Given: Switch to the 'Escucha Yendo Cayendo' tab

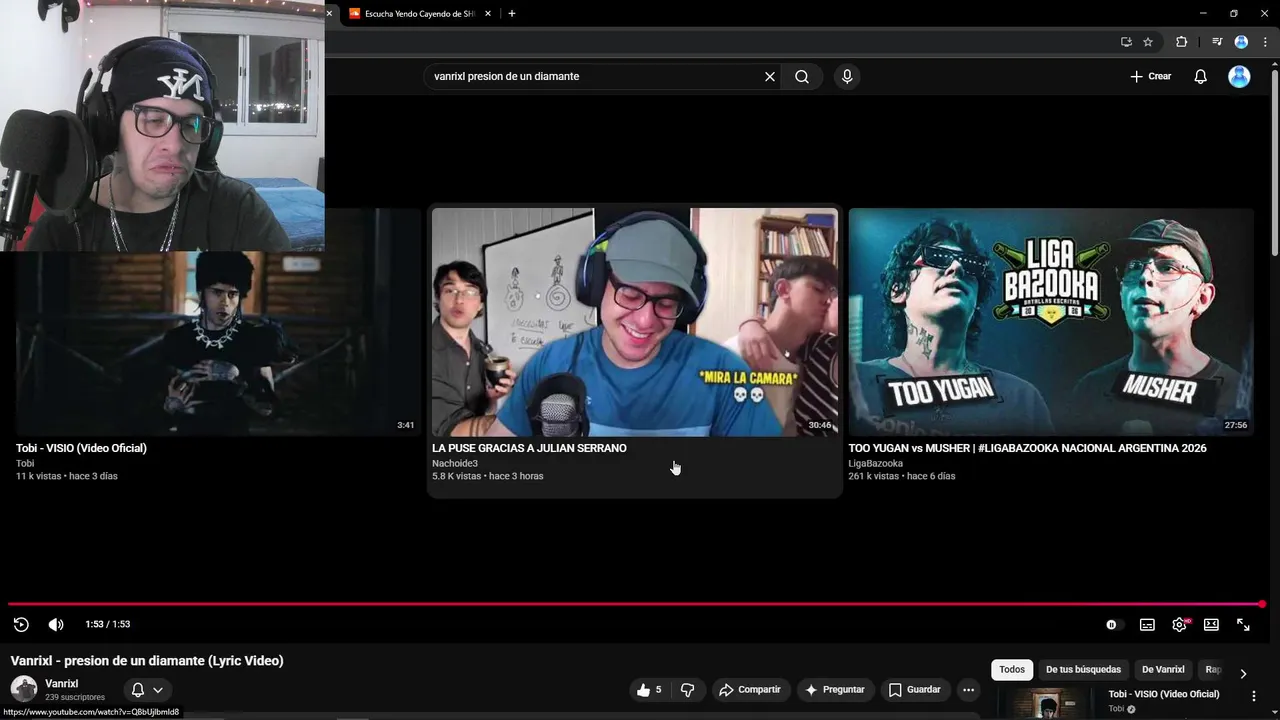Looking at the screenshot, I should tap(418, 13).
